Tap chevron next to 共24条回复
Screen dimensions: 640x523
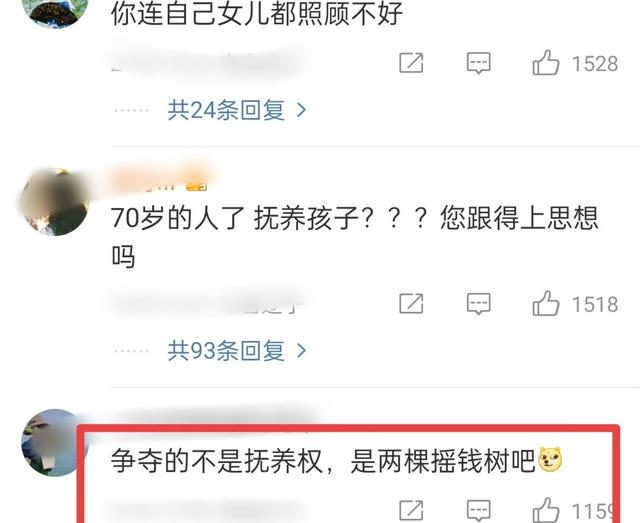tap(301, 110)
